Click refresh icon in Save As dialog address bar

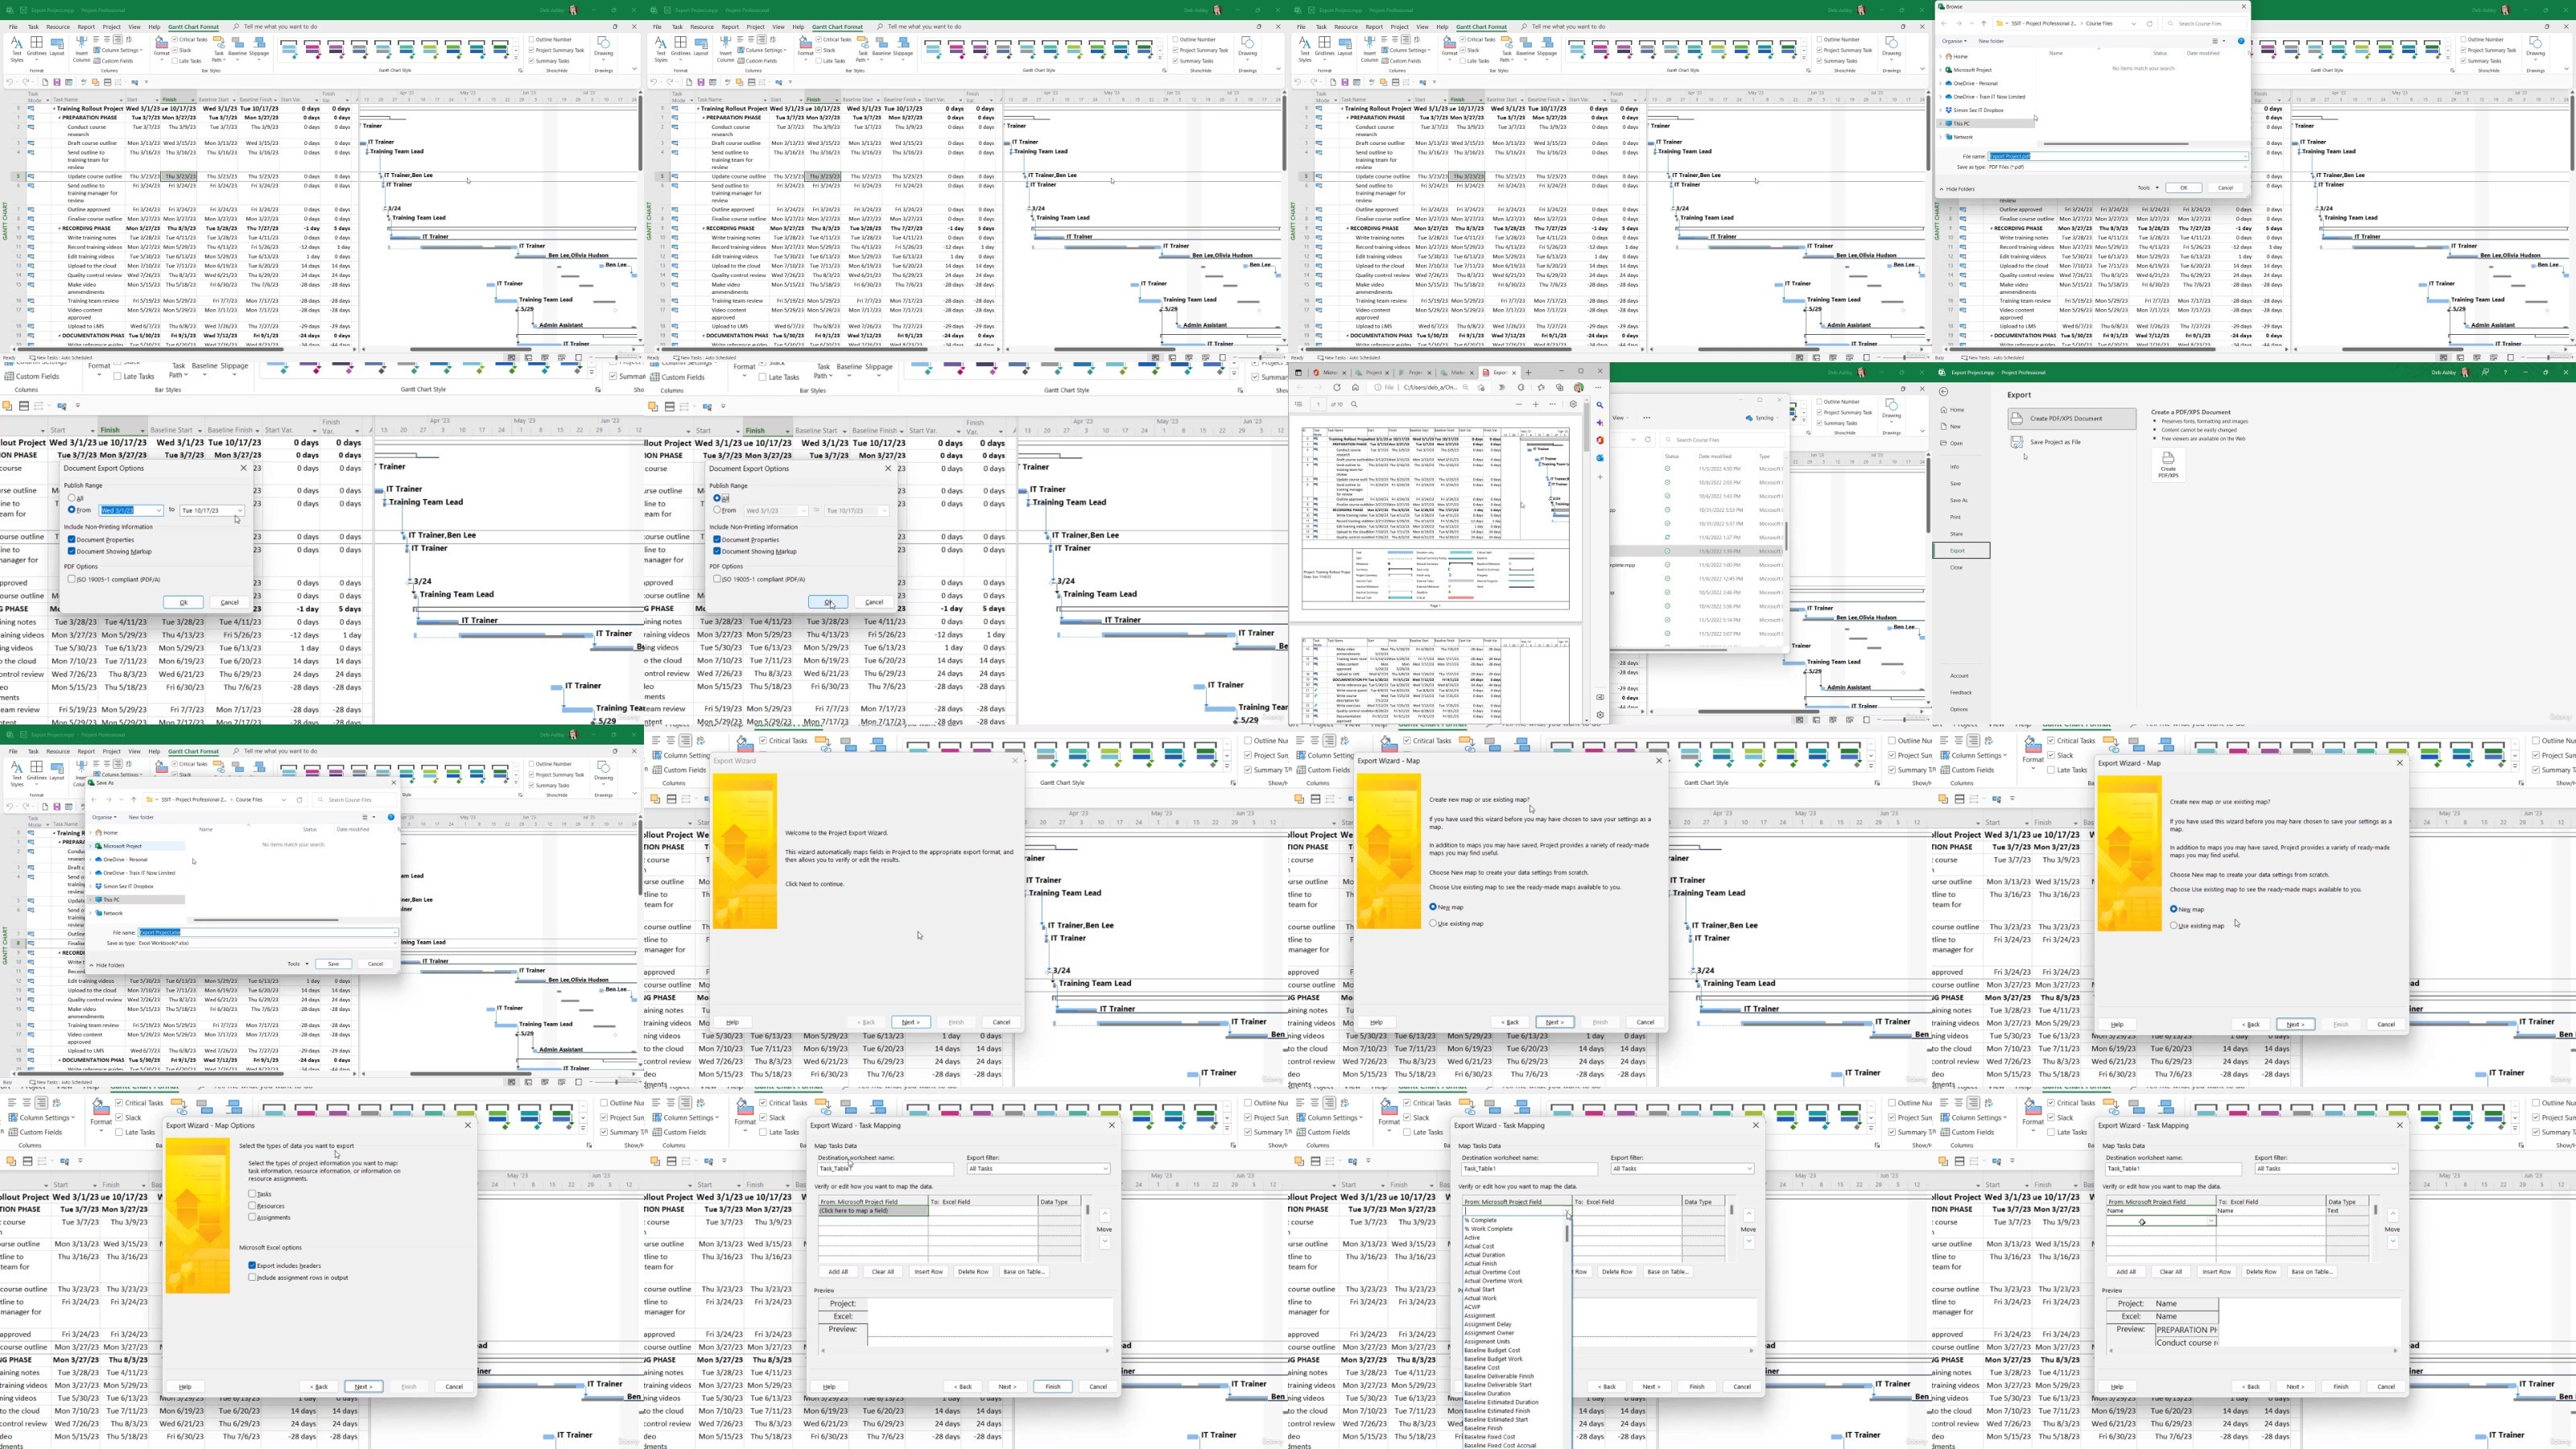(x=299, y=800)
